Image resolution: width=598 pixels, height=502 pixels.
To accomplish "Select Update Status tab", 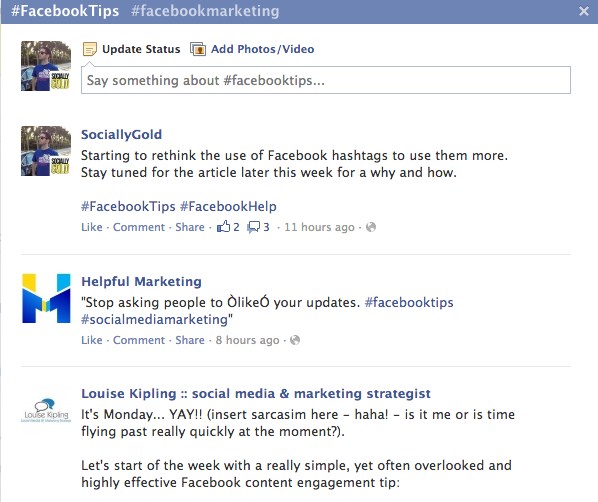I will pyautogui.click(x=141, y=49).
